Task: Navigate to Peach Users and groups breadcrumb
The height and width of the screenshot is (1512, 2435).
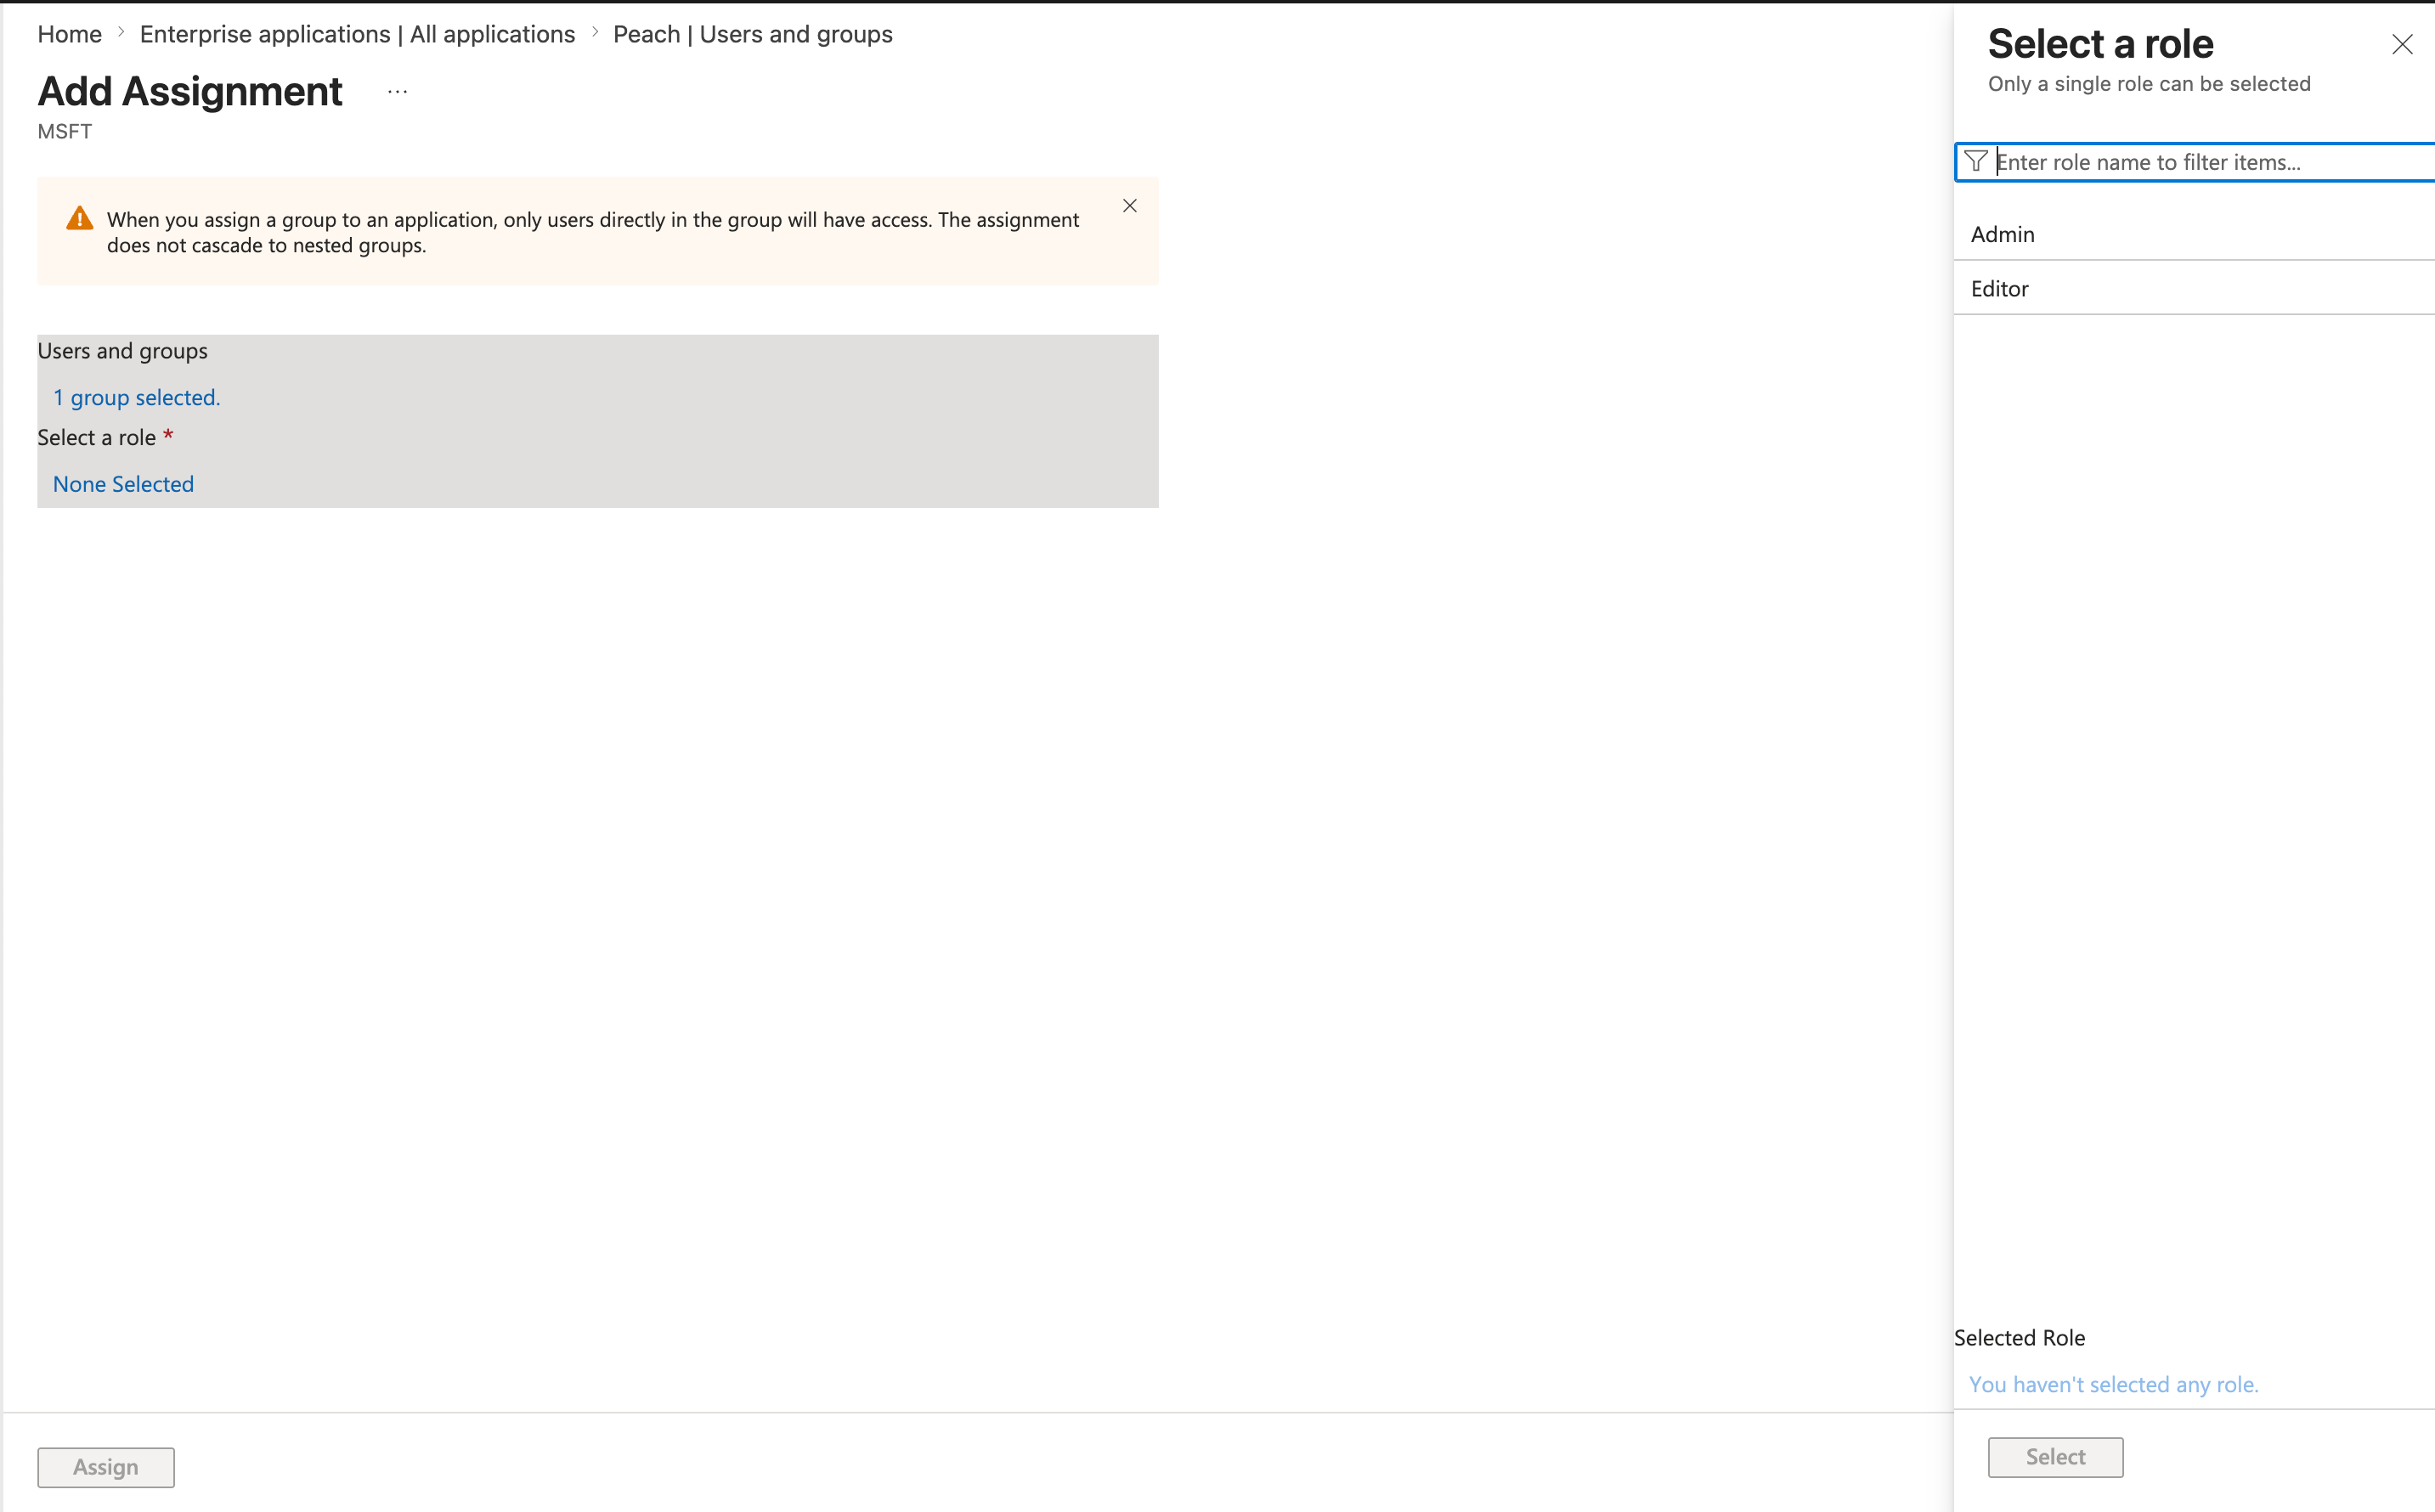Action: coord(753,34)
